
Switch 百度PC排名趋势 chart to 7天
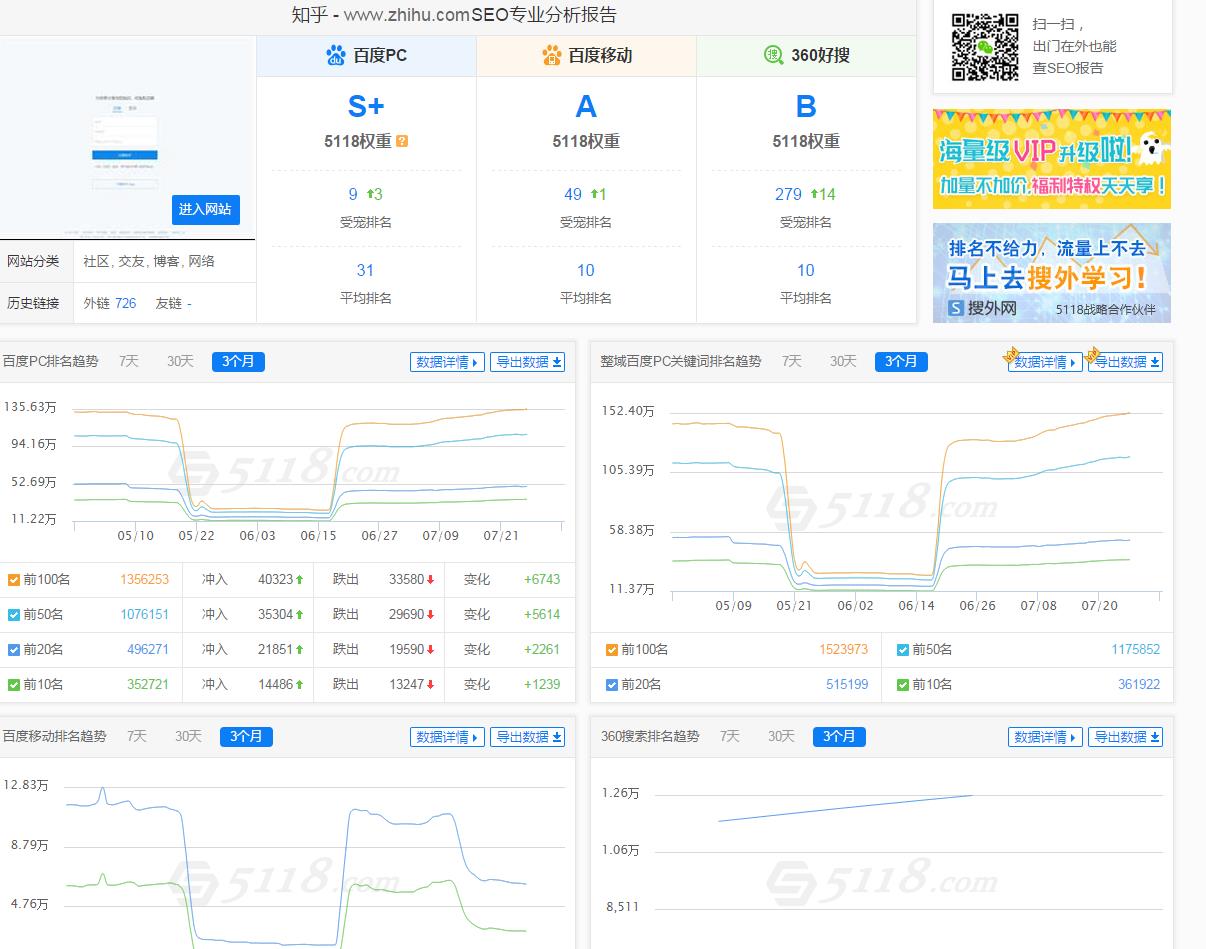(x=129, y=361)
